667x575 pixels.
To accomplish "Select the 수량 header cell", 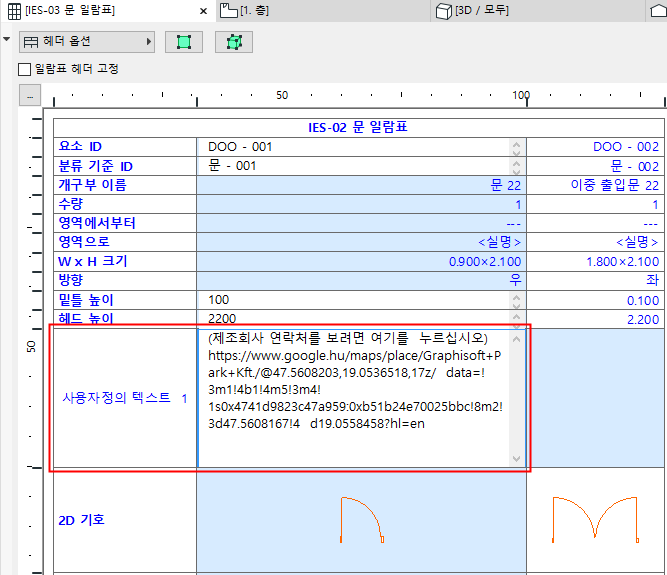I will coord(125,204).
